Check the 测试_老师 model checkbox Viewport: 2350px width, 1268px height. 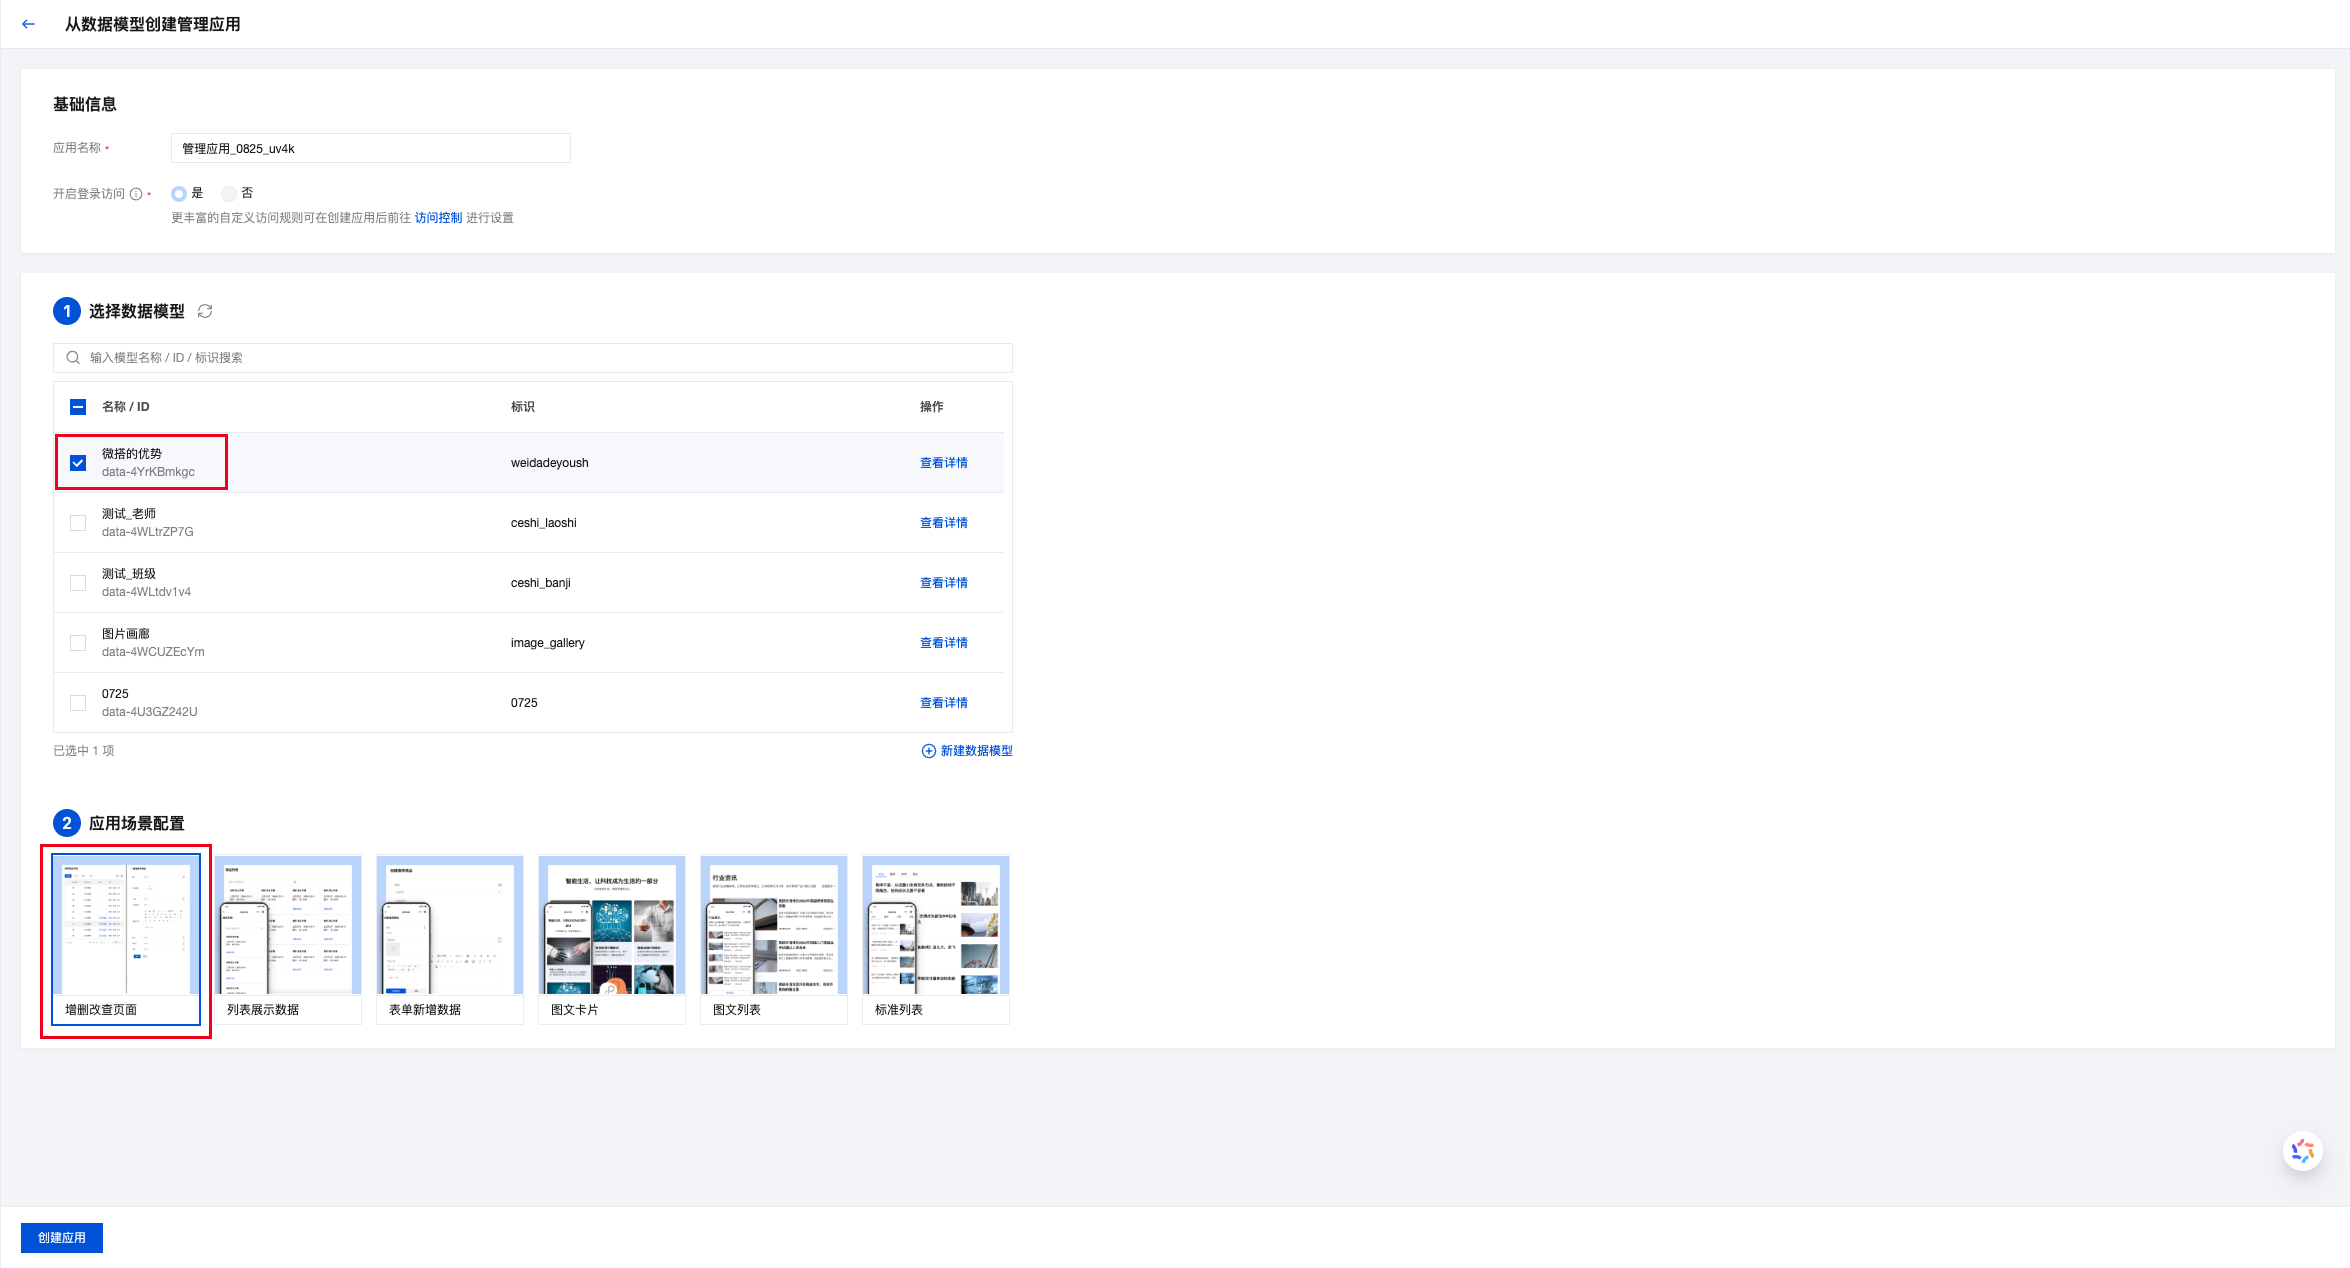[78, 523]
